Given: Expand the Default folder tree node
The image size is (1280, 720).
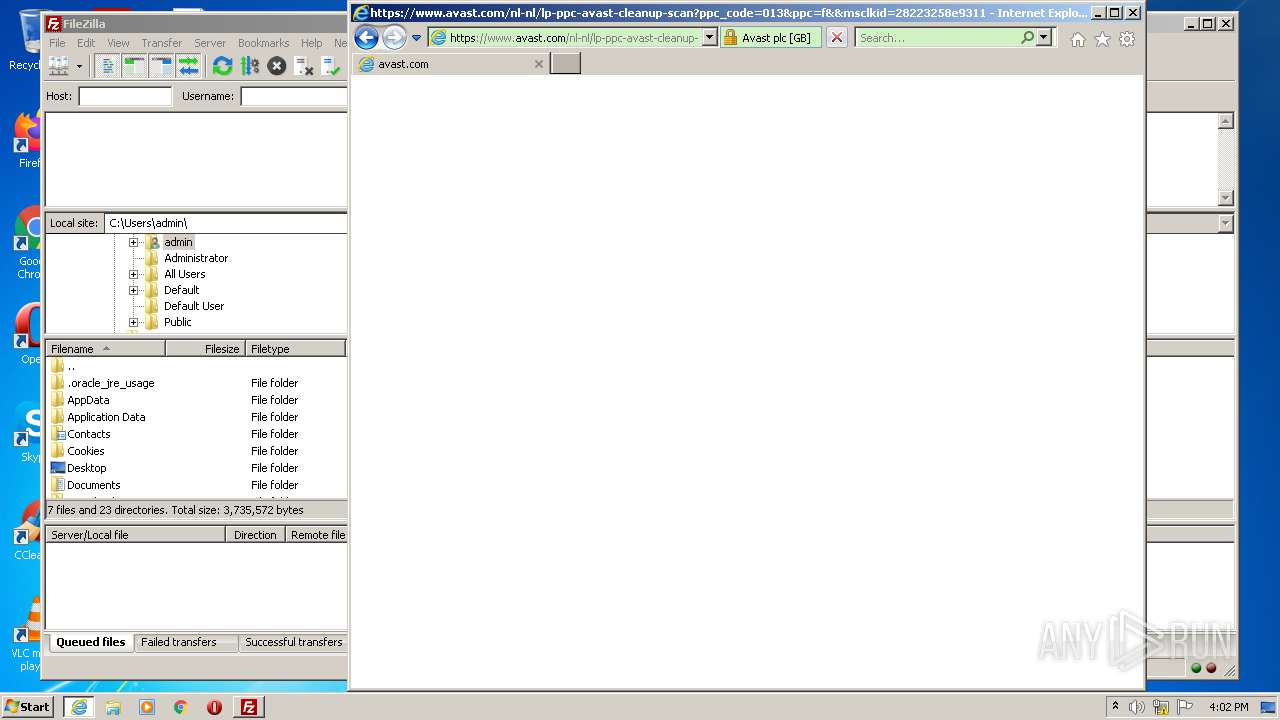Looking at the screenshot, I should point(133,290).
